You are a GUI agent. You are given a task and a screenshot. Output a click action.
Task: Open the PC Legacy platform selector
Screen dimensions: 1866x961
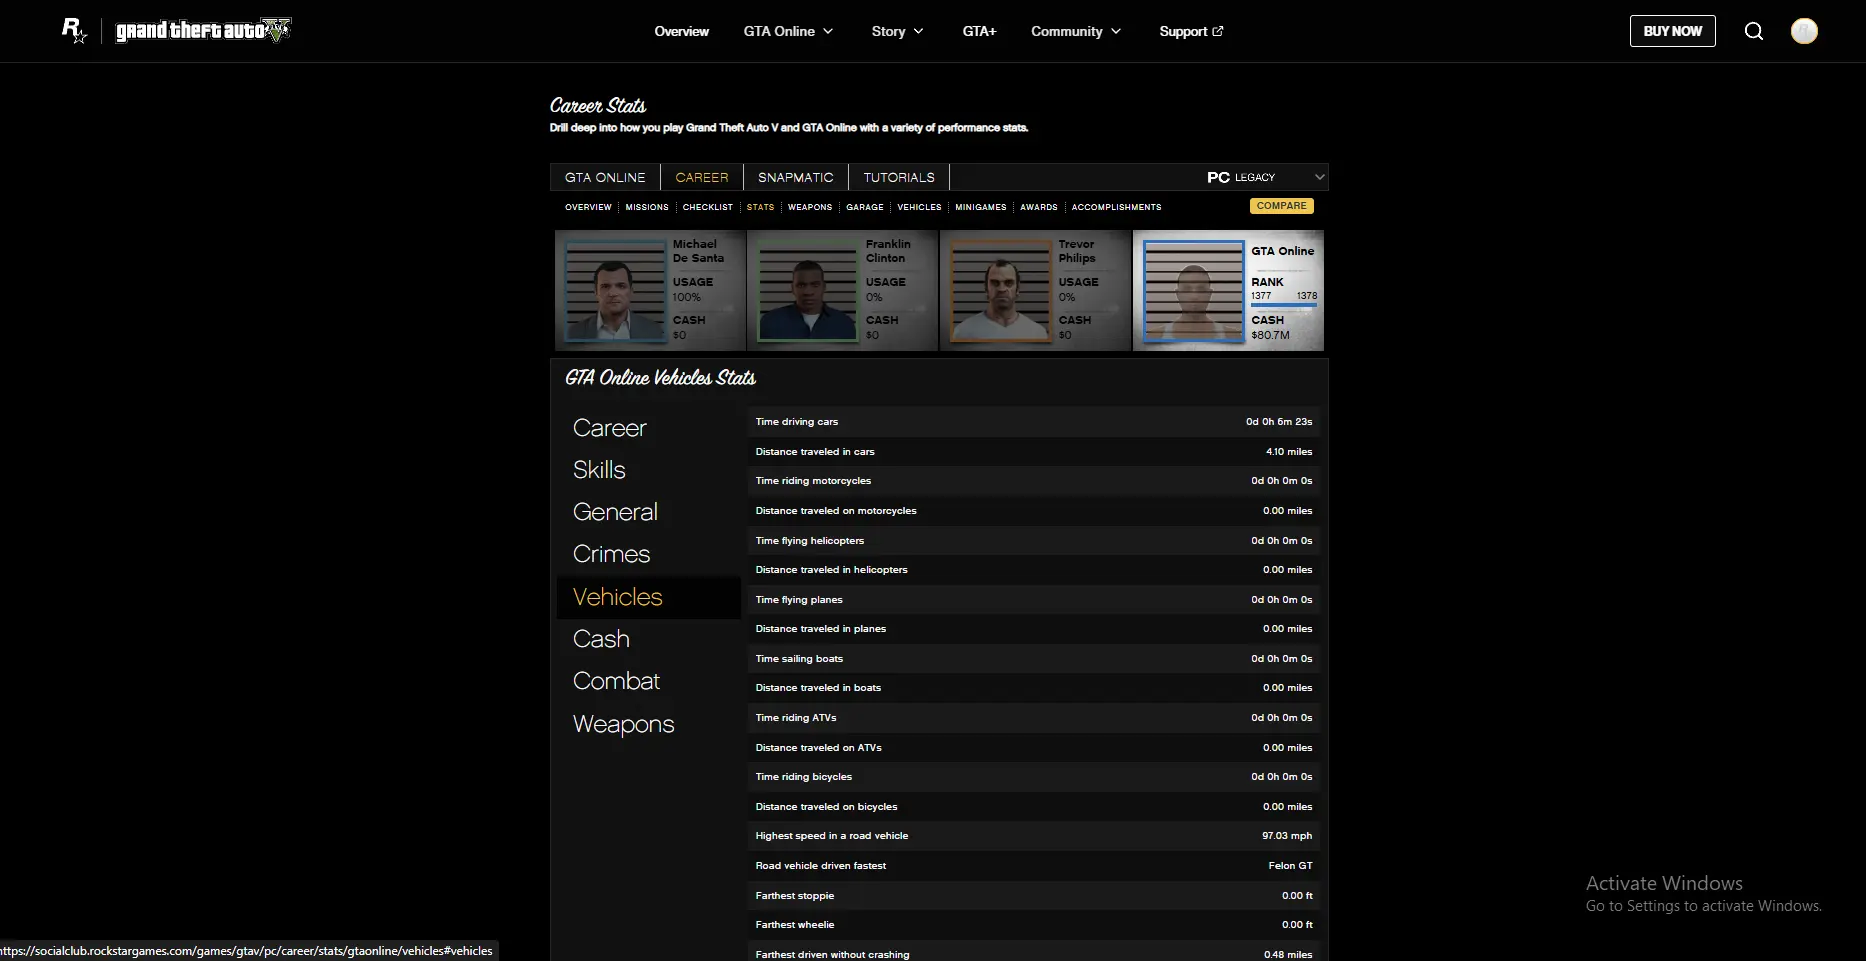click(x=1265, y=177)
